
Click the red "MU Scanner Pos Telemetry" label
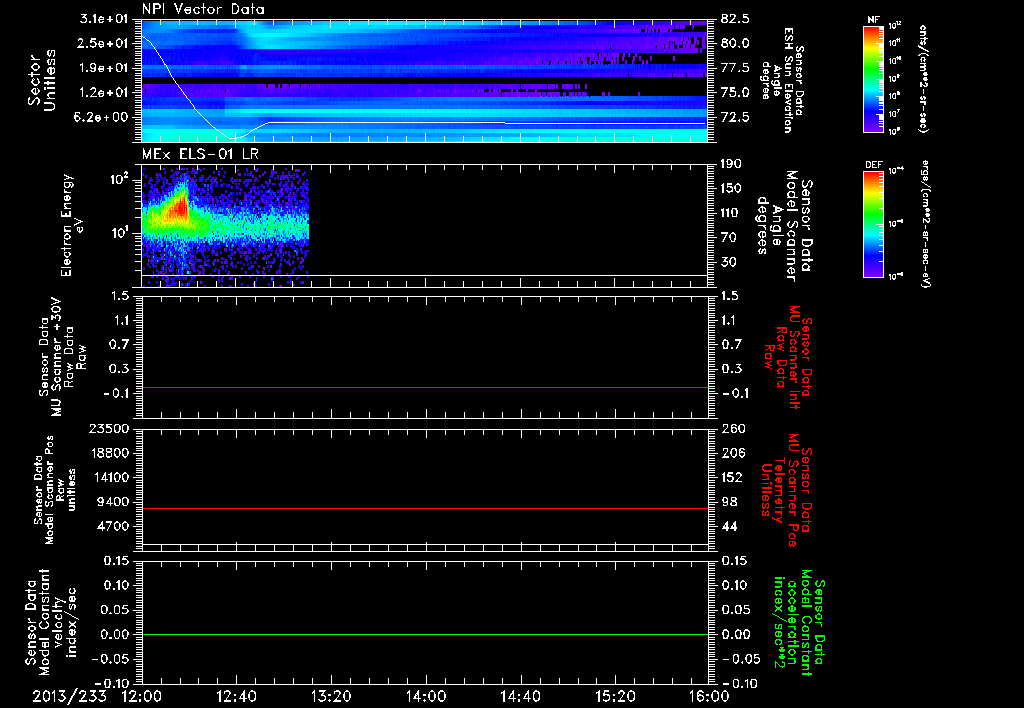coord(786,490)
